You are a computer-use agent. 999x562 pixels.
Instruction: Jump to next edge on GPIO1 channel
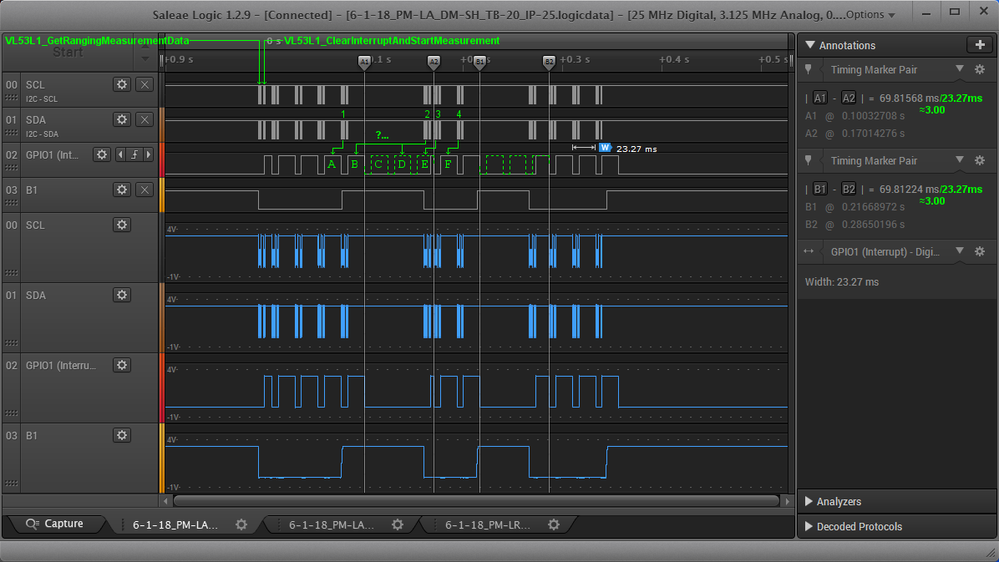(148, 155)
